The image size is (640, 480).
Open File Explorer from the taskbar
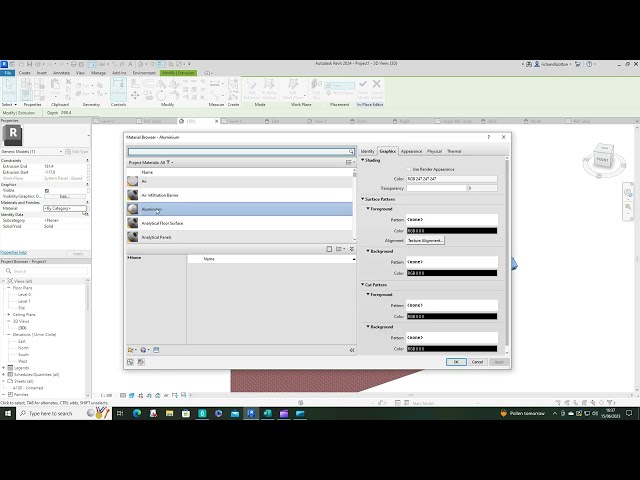click(169, 413)
